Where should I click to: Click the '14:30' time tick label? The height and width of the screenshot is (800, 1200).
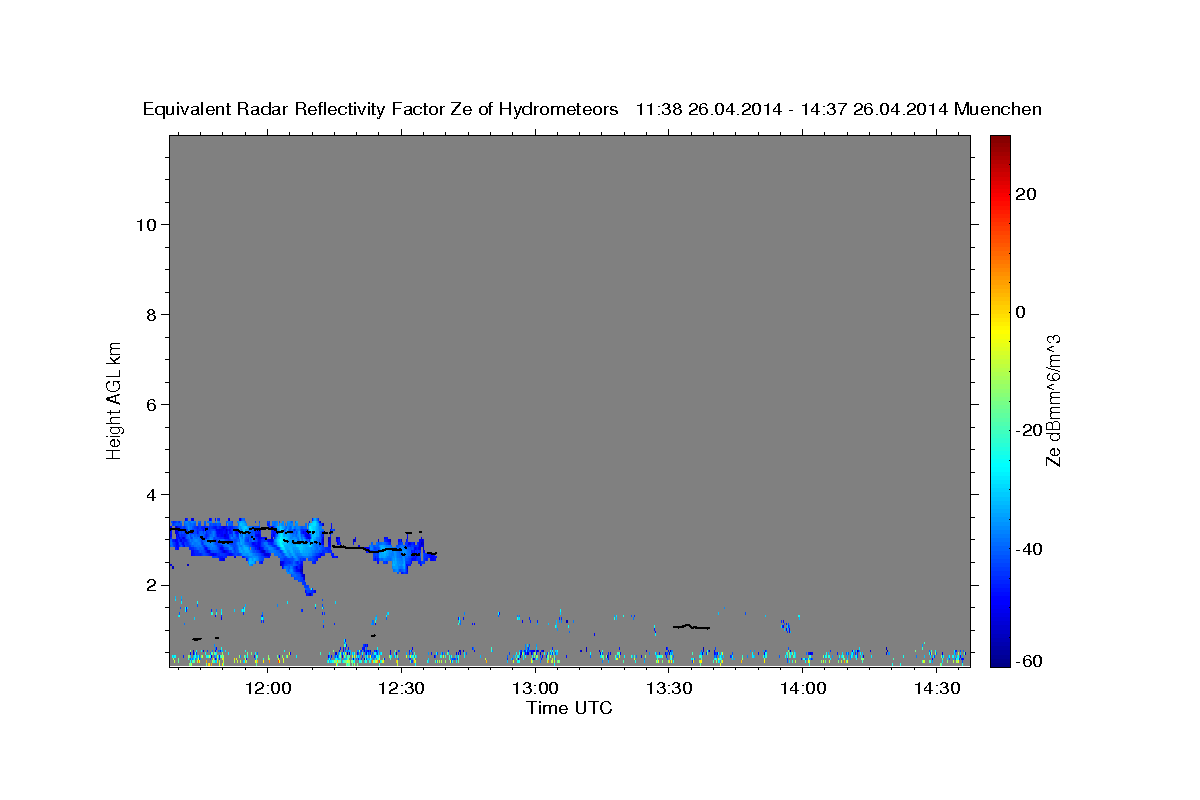(936, 689)
